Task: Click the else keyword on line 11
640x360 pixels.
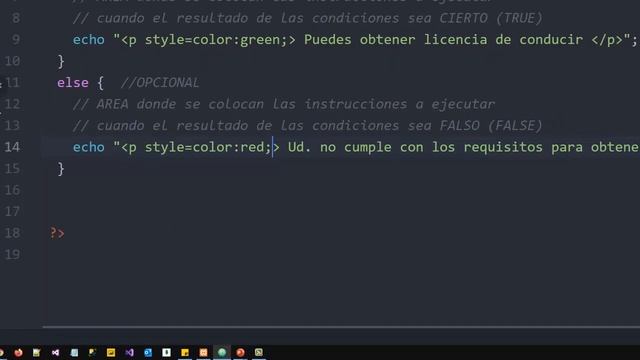Action: pos(73,82)
